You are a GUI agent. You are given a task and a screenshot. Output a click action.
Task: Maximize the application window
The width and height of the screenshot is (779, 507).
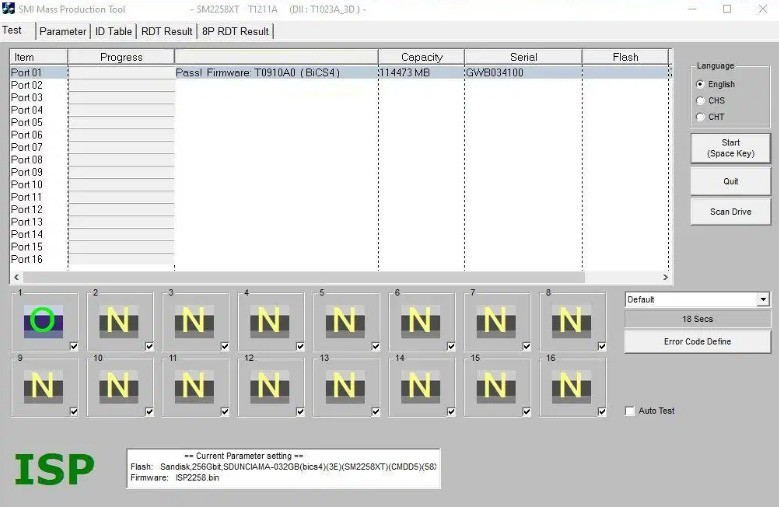click(727, 9)
